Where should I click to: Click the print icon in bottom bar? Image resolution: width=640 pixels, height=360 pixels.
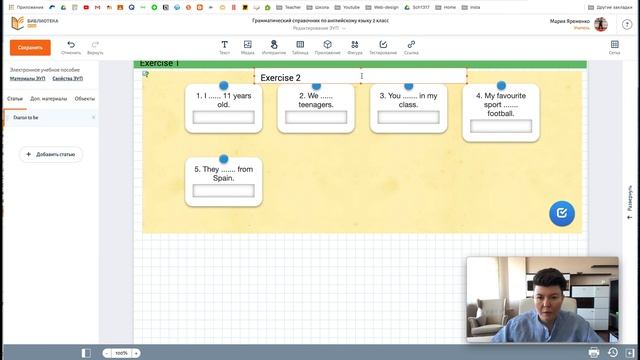click(x=594, y=352)
